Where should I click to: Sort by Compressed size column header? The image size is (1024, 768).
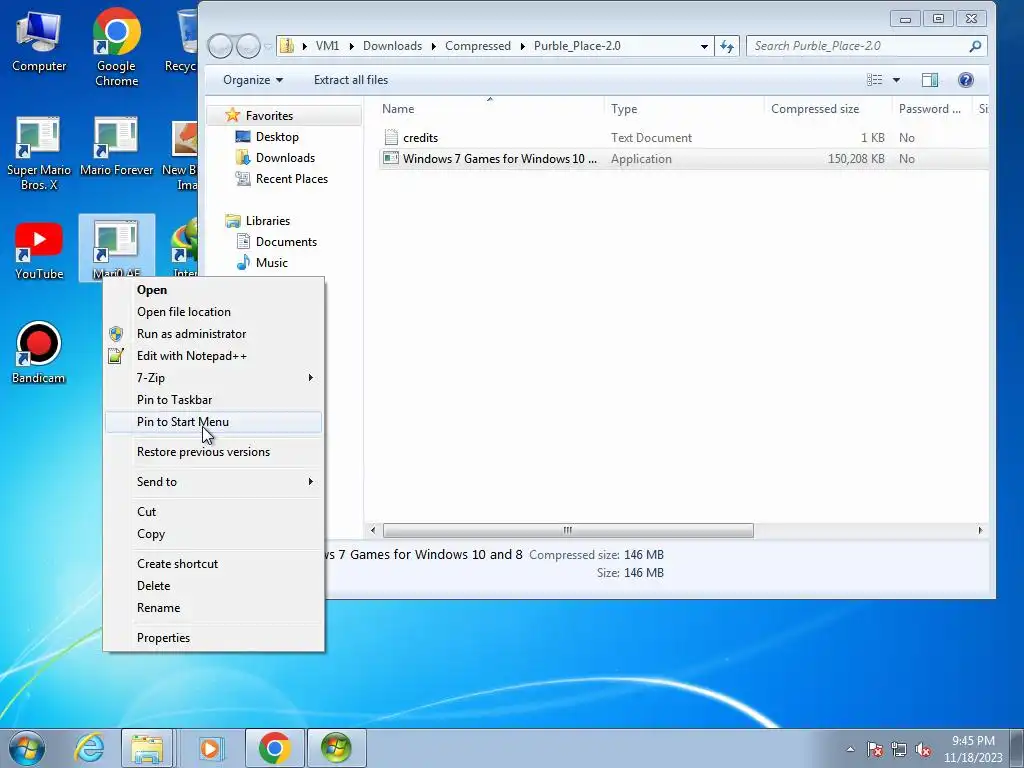[827, 109]
